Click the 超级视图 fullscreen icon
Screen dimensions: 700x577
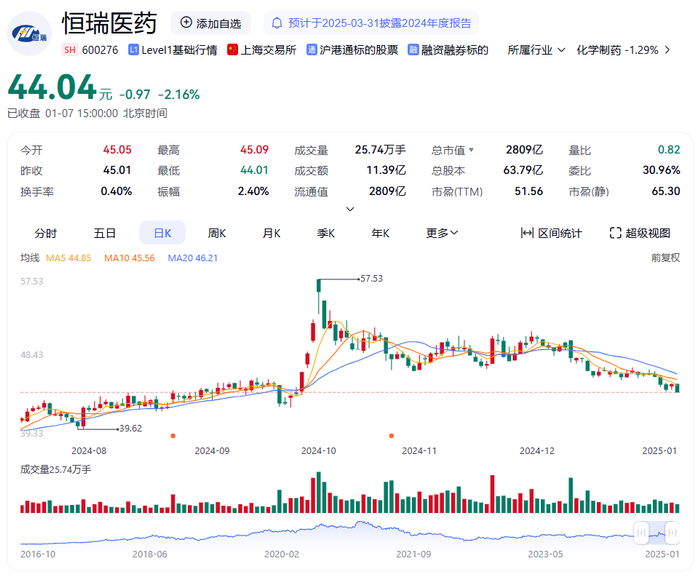[615, 233]
